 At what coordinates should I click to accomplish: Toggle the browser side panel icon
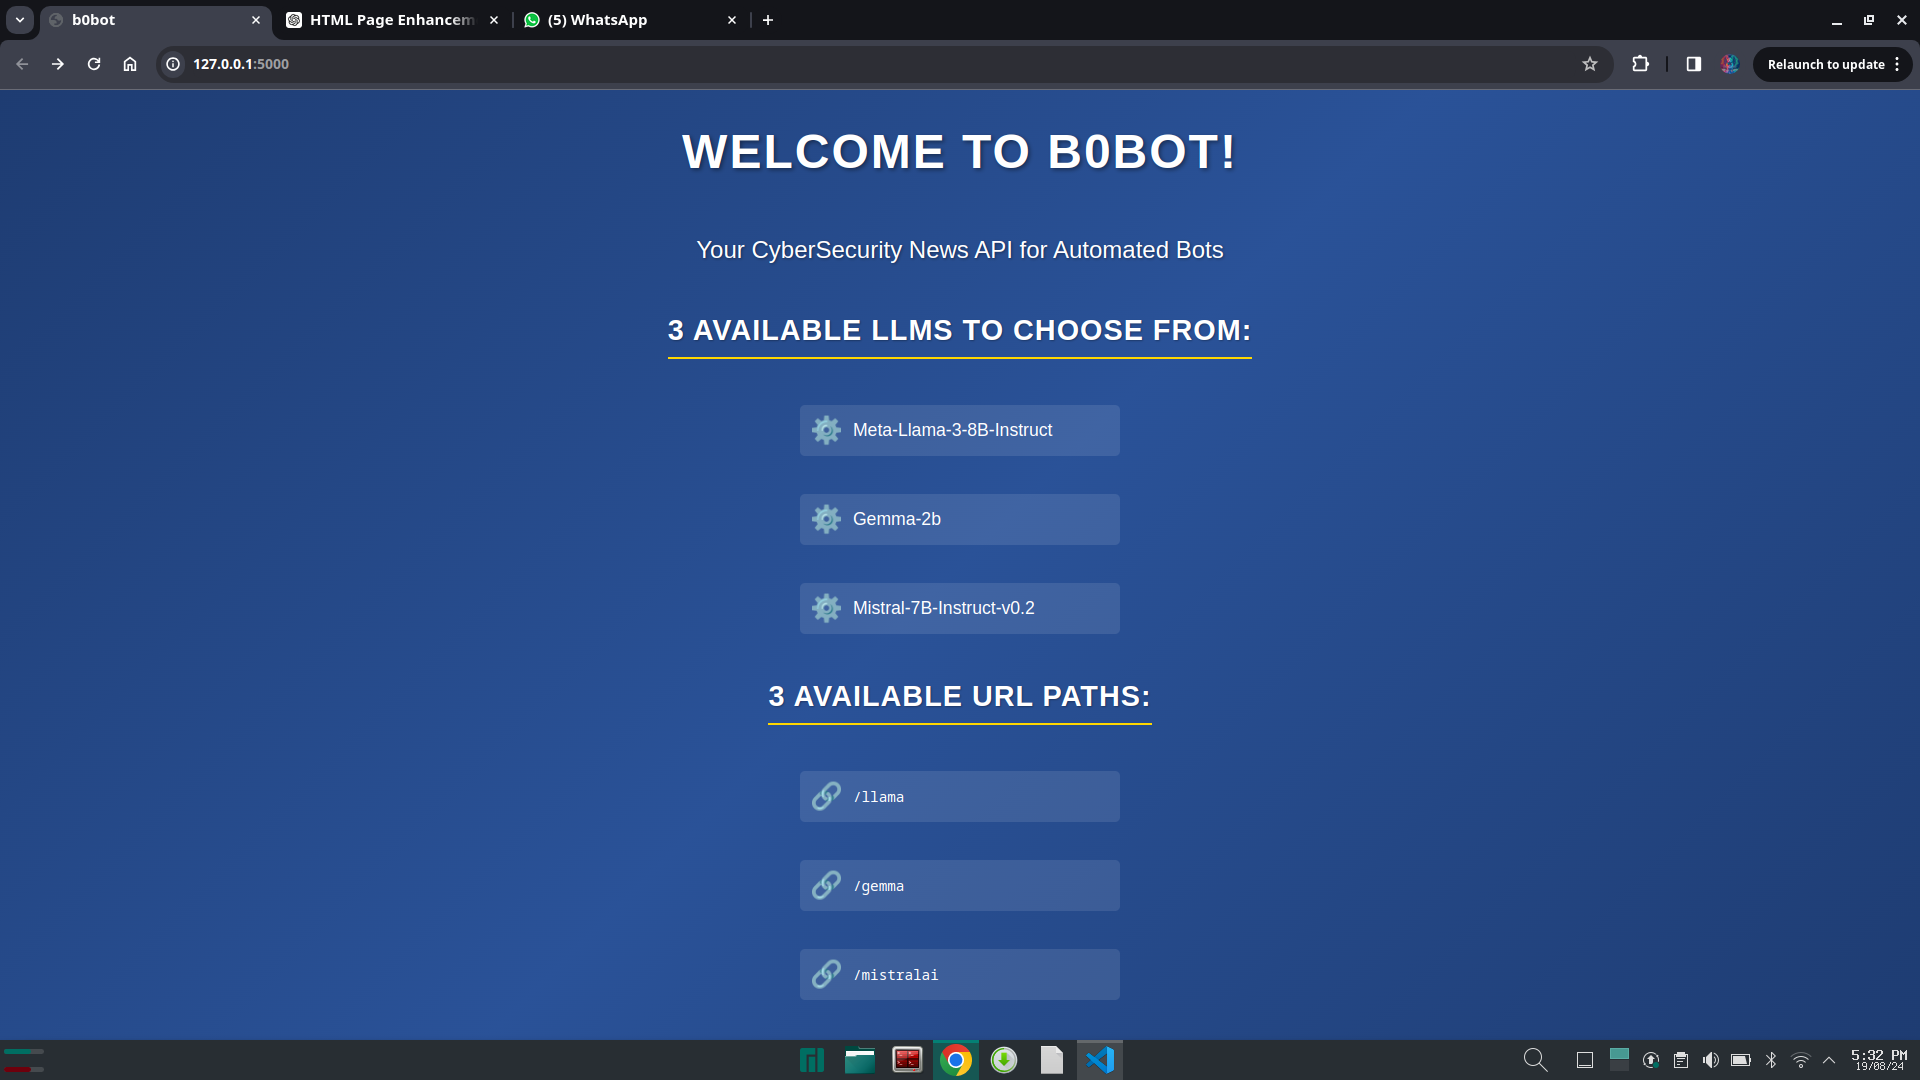[x=1693, y=64]
